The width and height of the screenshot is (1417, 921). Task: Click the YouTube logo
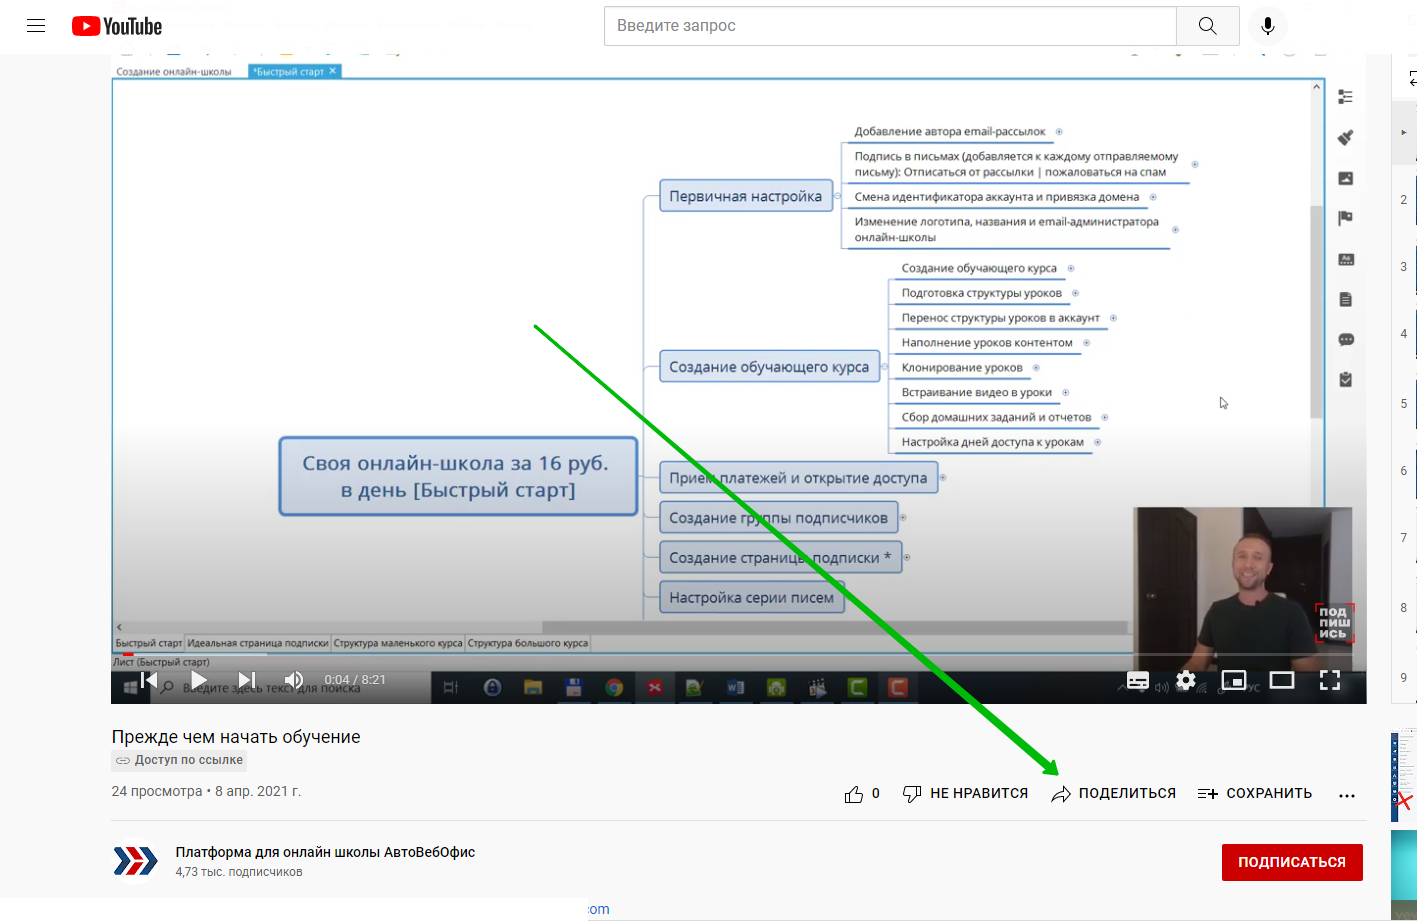point(117,26)
